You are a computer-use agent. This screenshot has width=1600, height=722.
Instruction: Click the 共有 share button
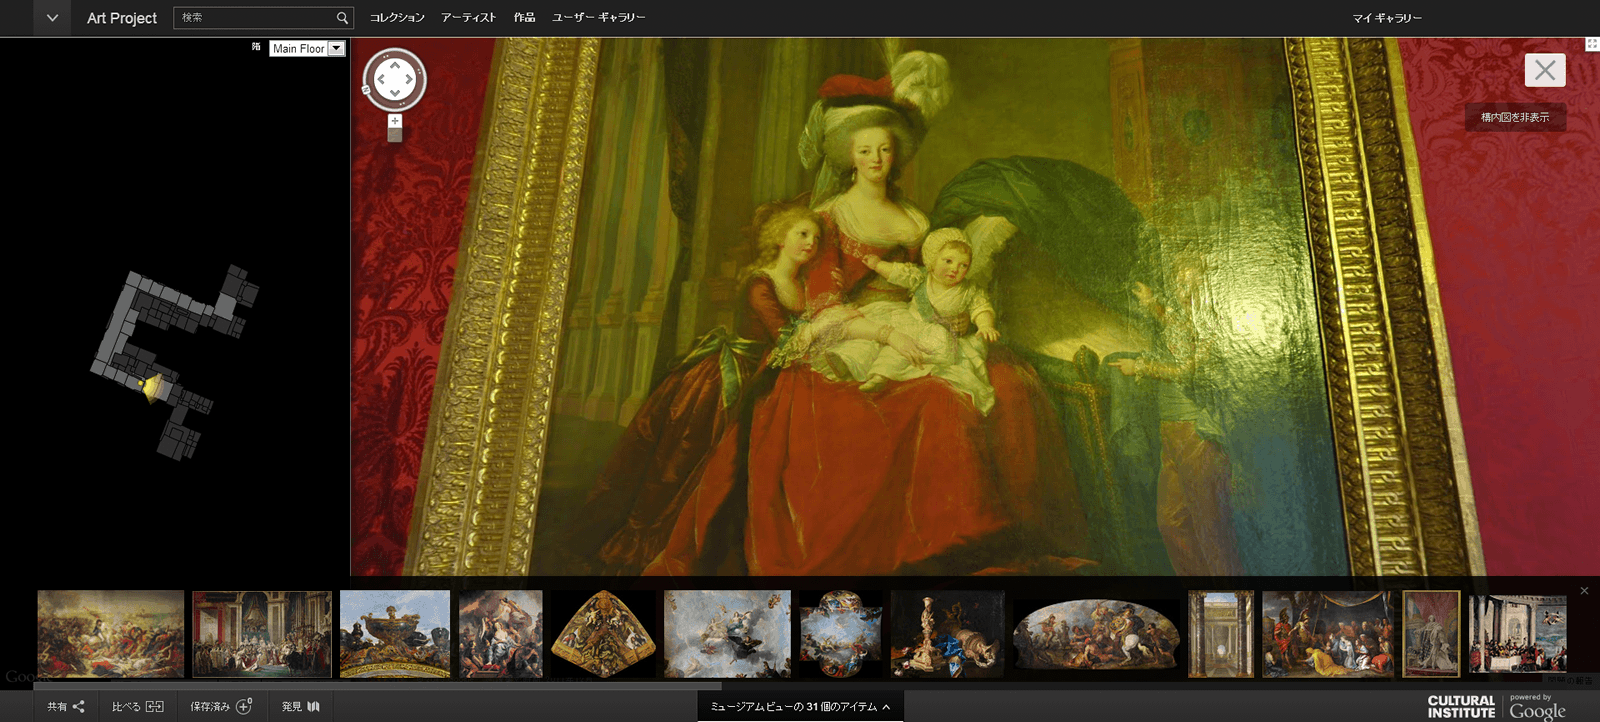tap(66, 706)
